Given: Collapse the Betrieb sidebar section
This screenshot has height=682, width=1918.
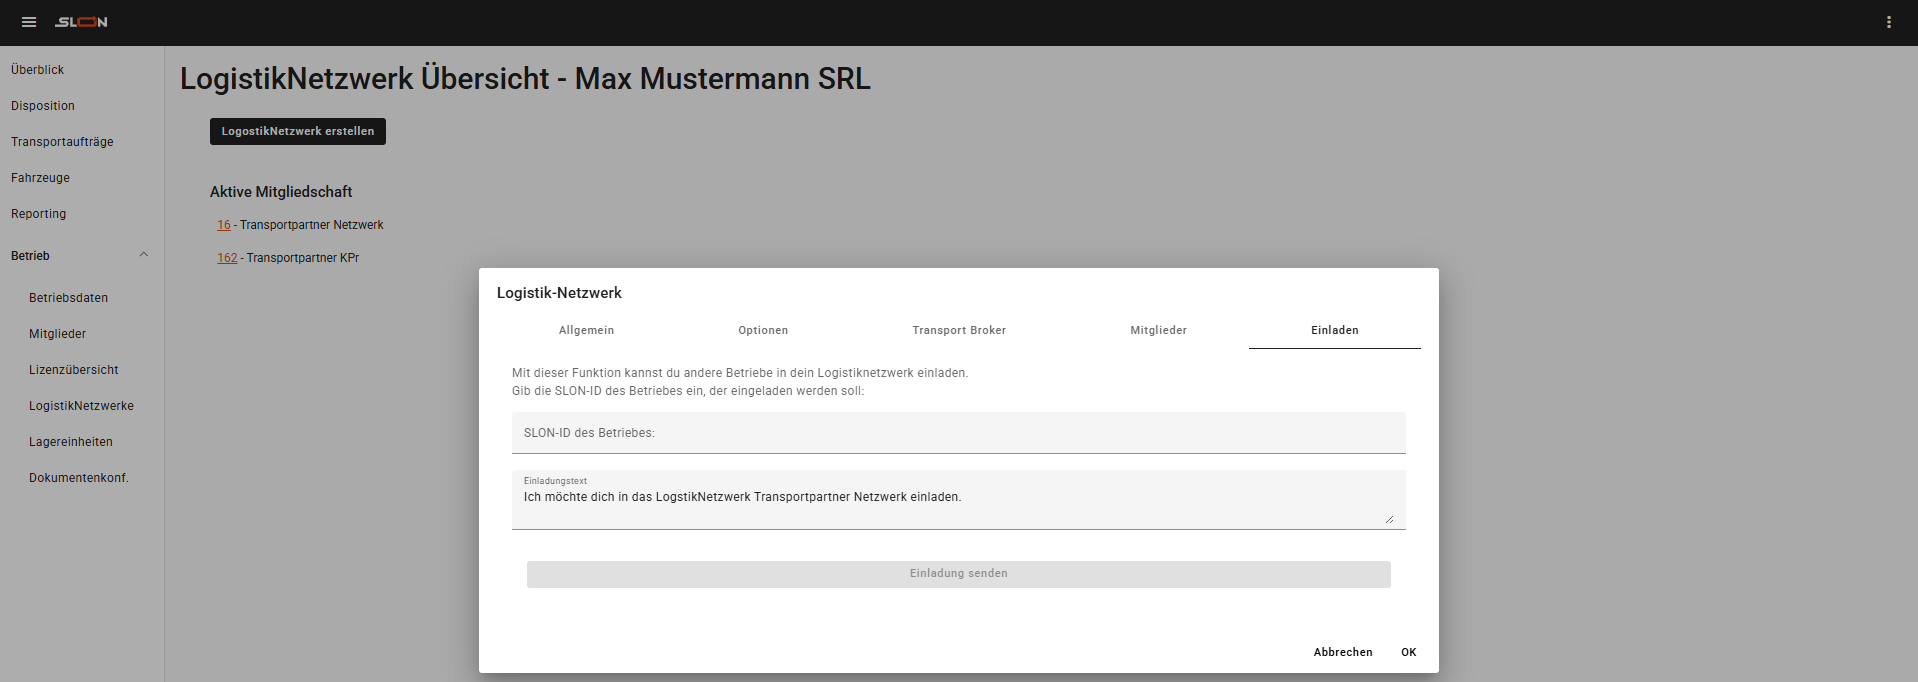Looking at the screenshot, I should [x=143, y=255].
